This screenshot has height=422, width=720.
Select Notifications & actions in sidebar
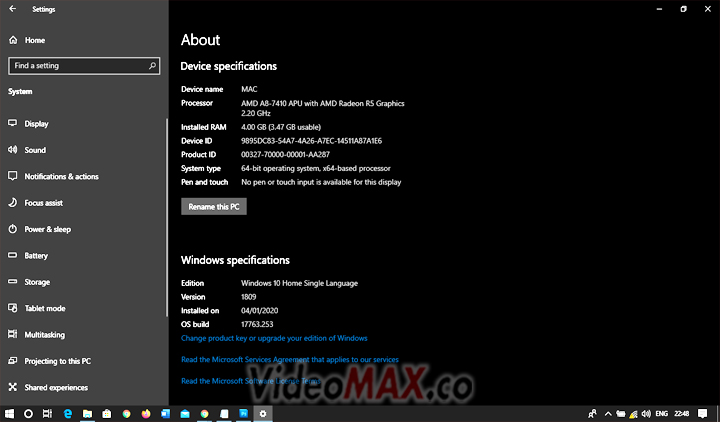click(x=62, y=176)
